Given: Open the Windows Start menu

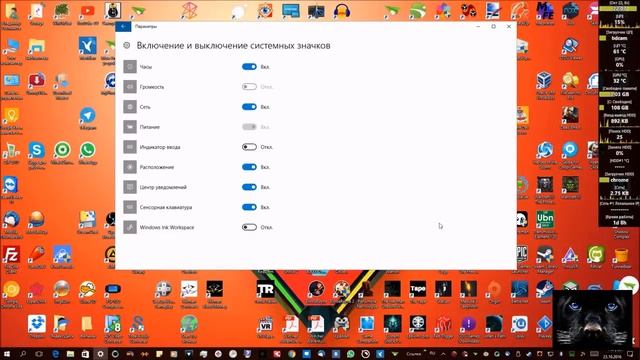Looking at the screenshot, I should (7, 354).
